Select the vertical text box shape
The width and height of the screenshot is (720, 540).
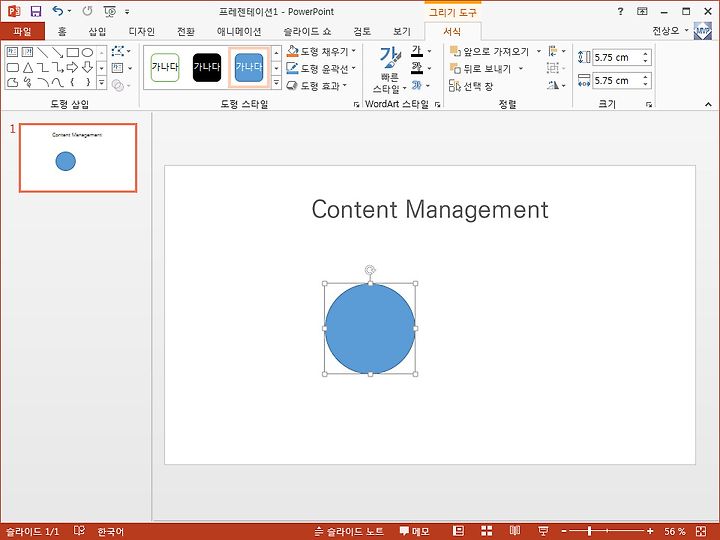(28, 52)
